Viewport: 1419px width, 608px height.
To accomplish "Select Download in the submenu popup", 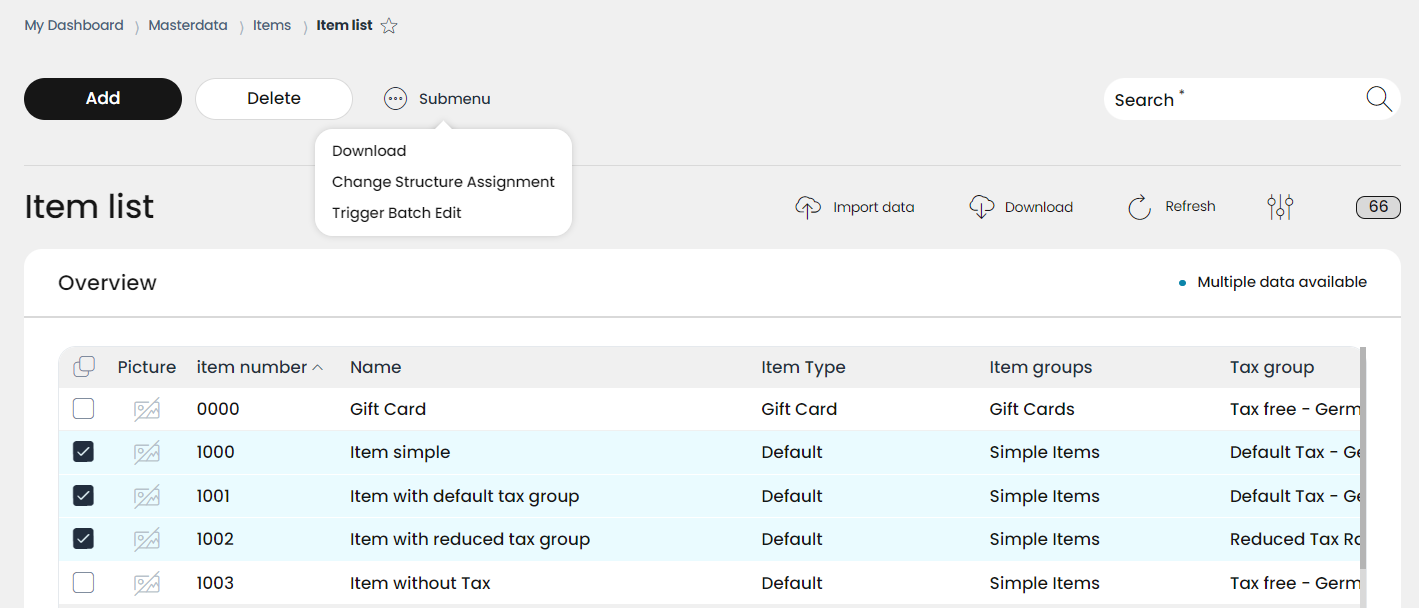I will 369,151.
